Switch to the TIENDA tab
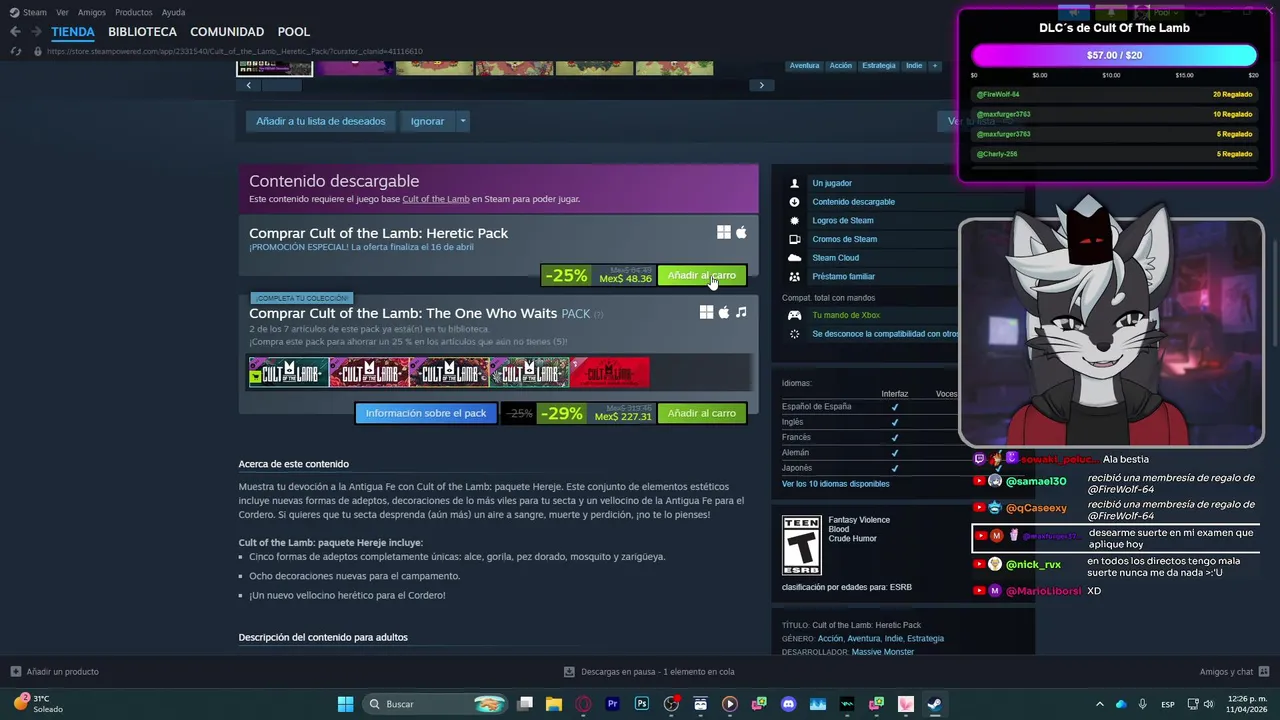 [73, 32]
